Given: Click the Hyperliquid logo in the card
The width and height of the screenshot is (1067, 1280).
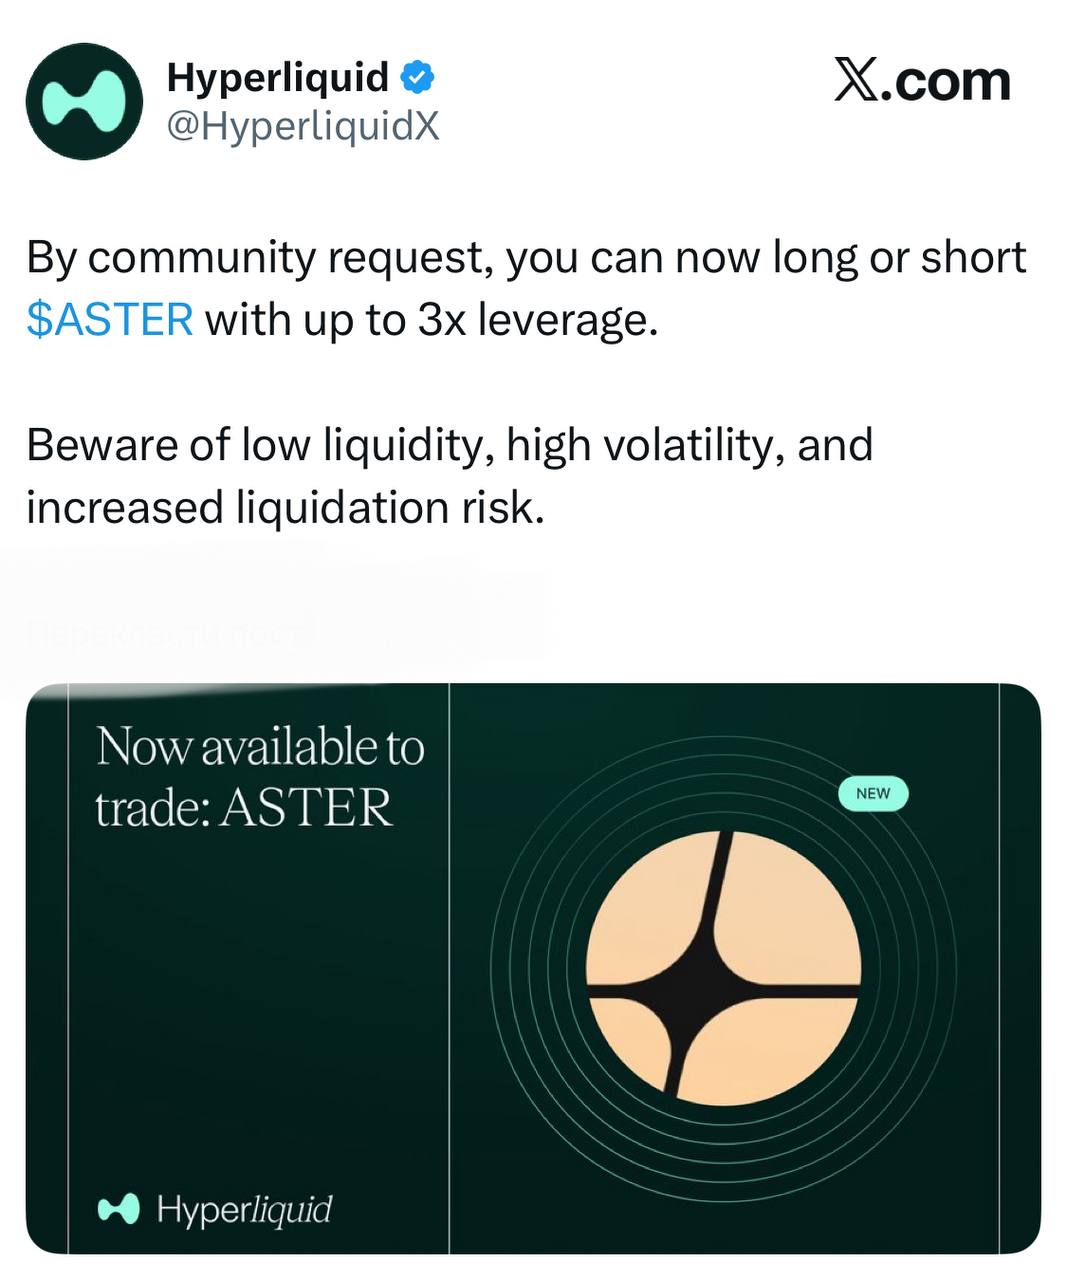Looking at the screenshot, I should pyautogui.click(x=119, y=1210).
